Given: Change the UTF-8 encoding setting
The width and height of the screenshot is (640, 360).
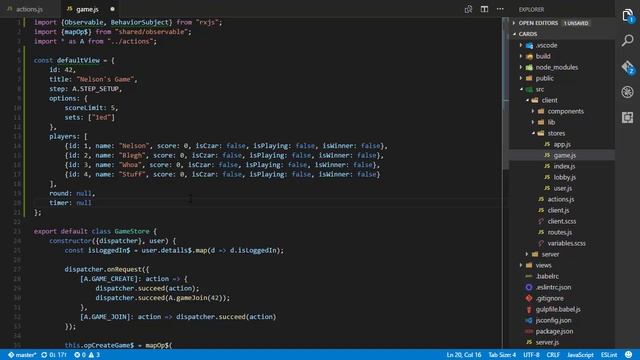Looking at the screenshot, I should coord(531,355).
